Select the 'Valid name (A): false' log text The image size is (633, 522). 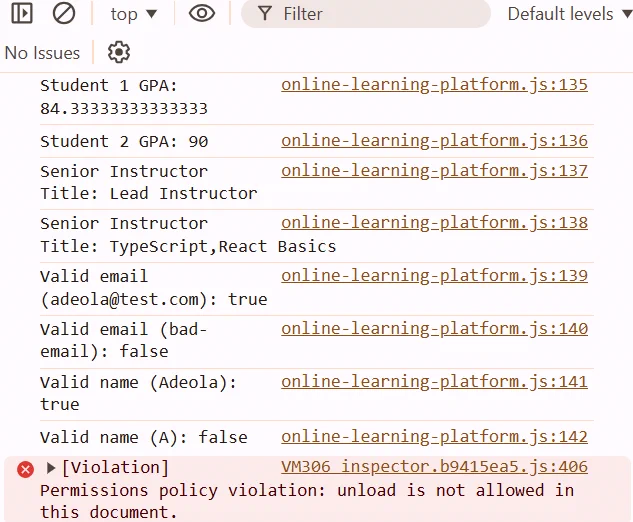coord(144,438)
